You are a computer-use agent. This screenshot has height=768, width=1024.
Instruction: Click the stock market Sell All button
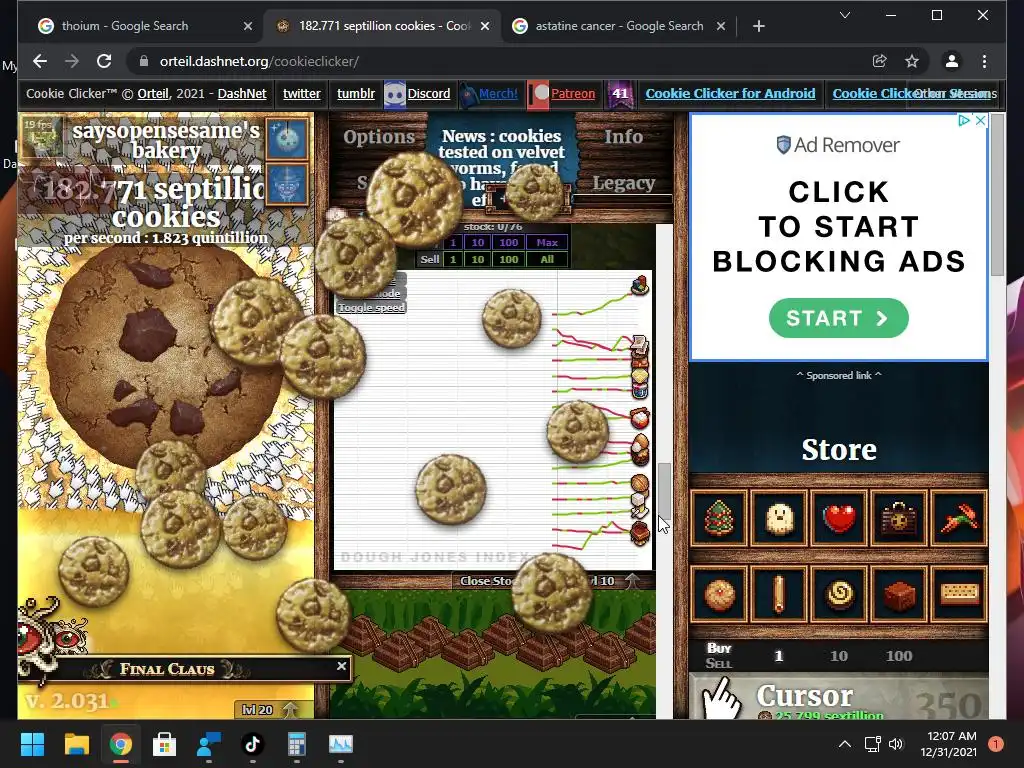tap(547, 259)
